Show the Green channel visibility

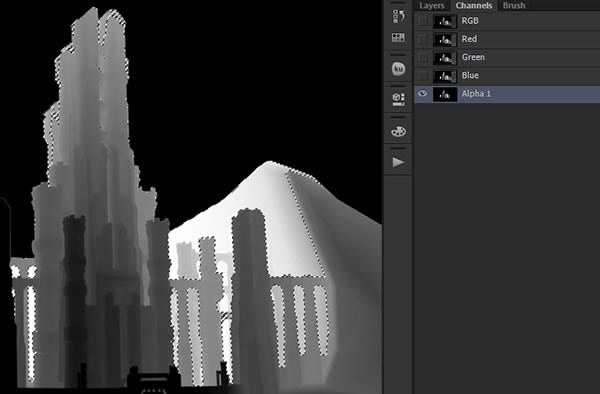[422, 57]
